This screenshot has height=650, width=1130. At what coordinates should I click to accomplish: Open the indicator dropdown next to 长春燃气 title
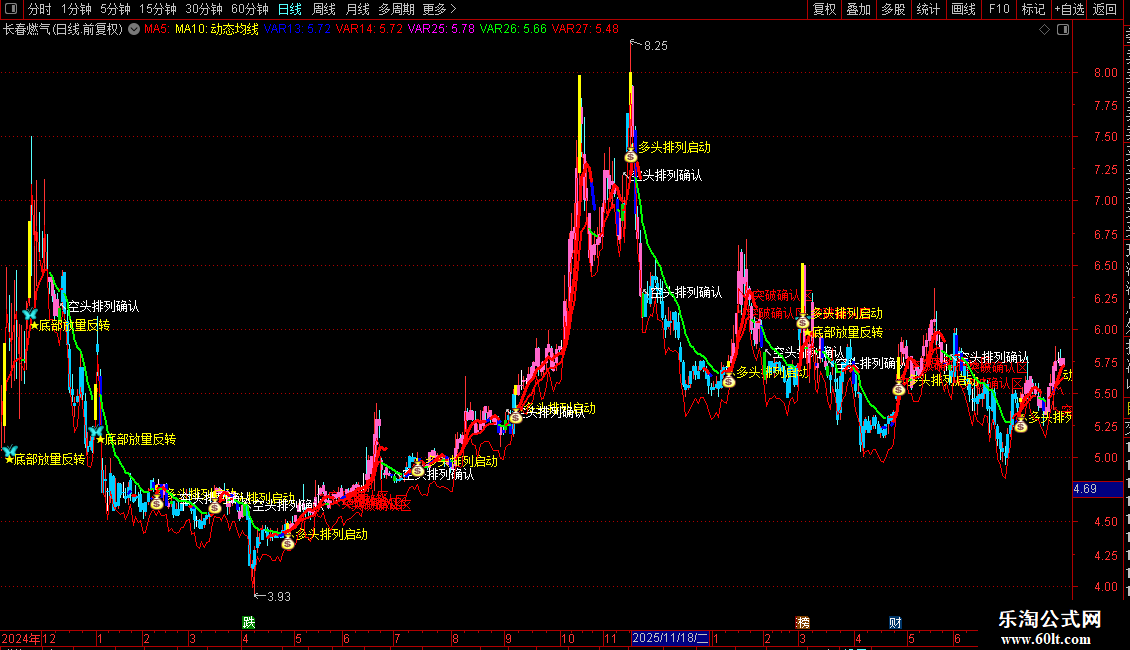point(134,30)
